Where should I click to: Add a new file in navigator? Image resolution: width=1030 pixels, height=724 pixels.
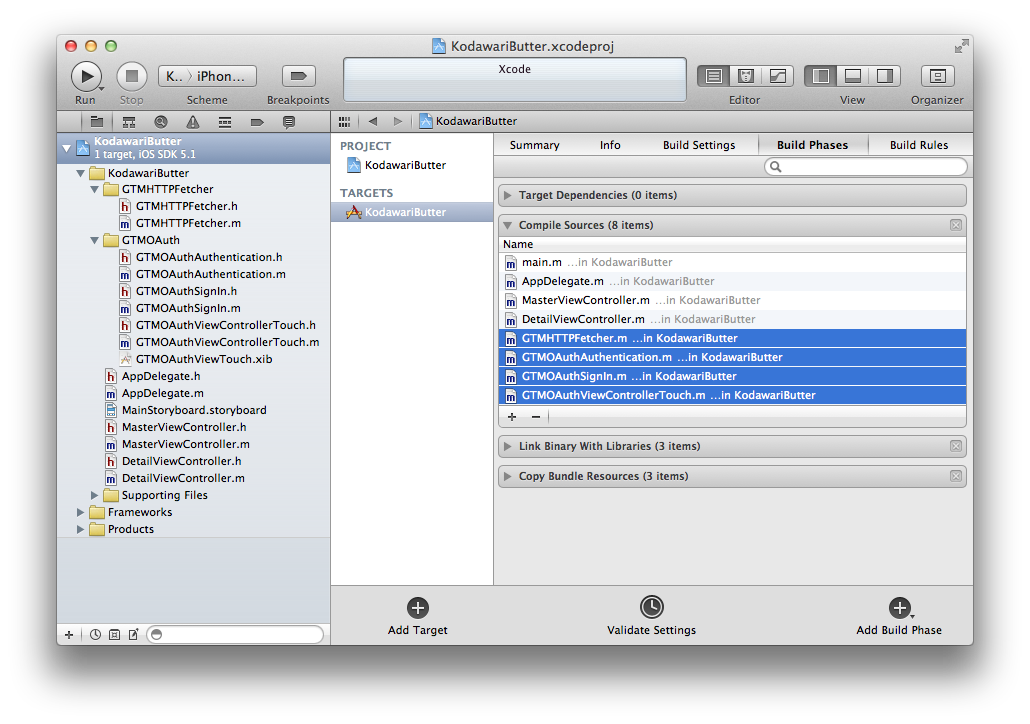coord(69,635)
